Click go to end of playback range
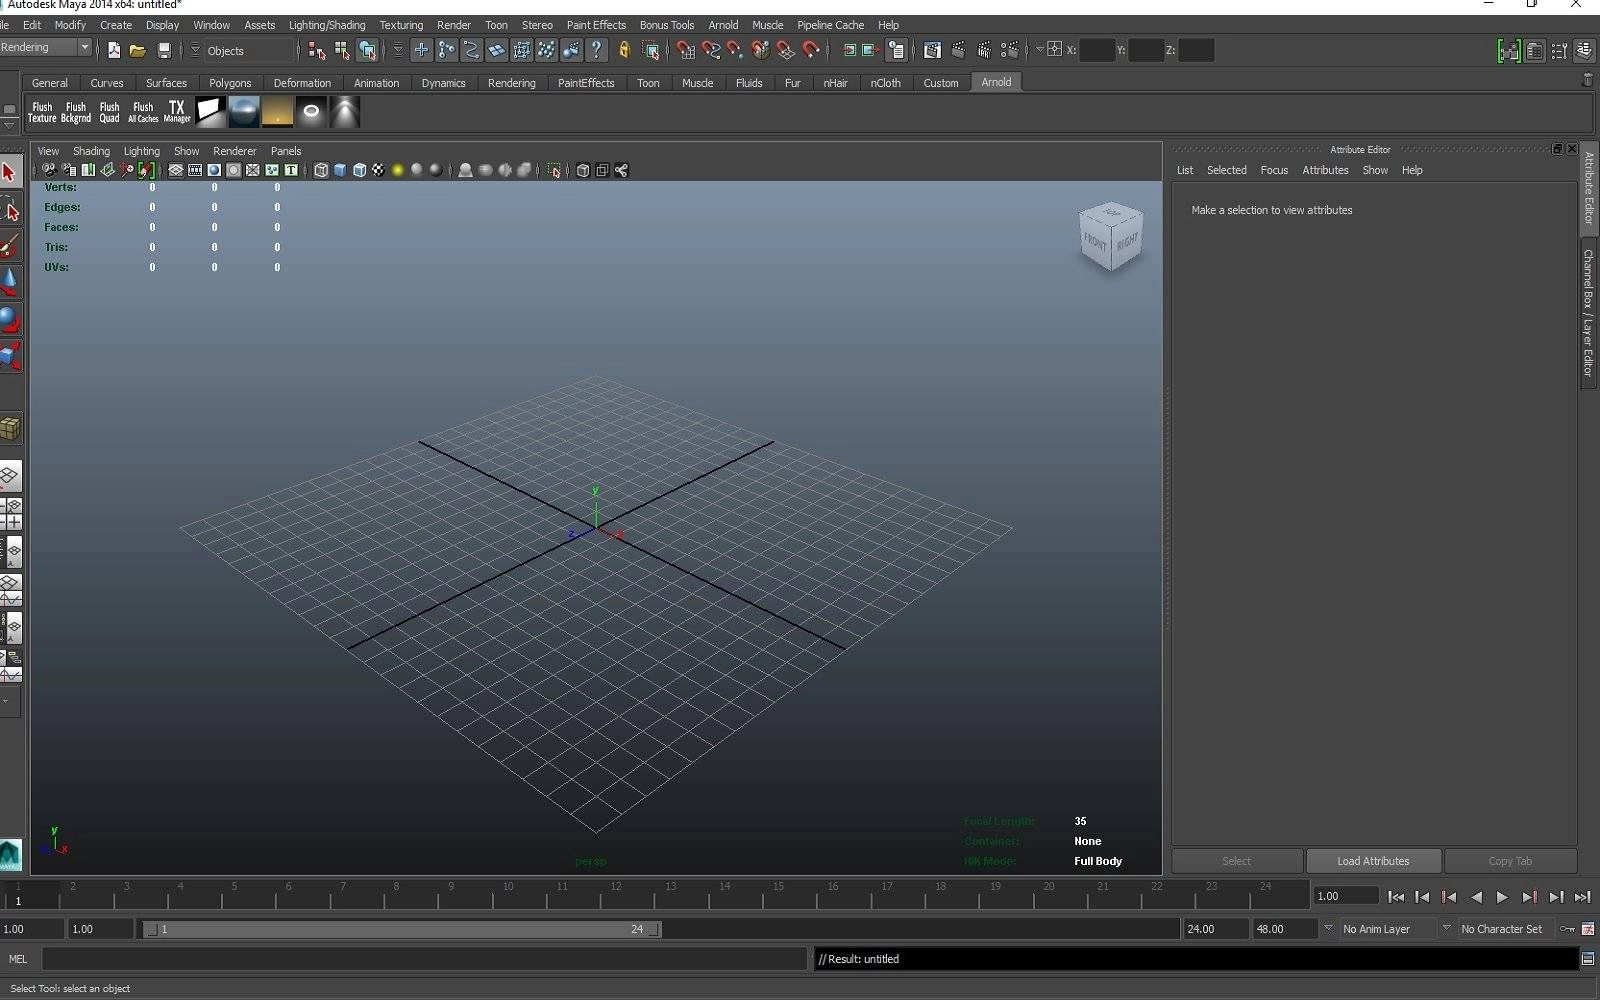This screenshot has height=1000, width=1600. 1582,897
